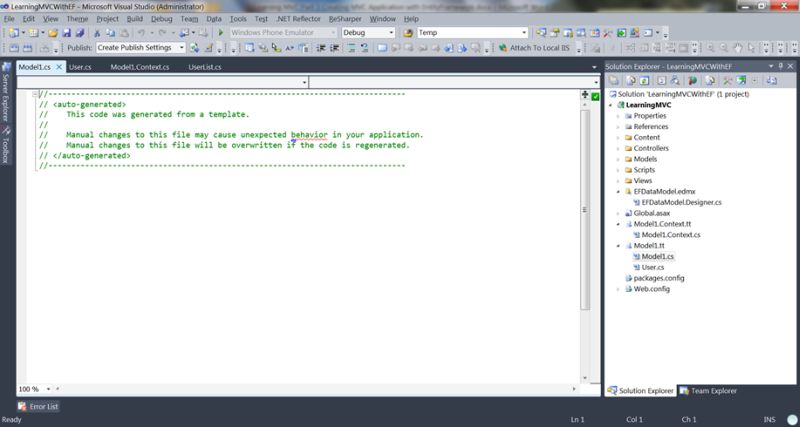Screen dimensions: 800x427
Task: Collapse the Model1.tt node
Action: pyautogui.click(x=618, y=246)
